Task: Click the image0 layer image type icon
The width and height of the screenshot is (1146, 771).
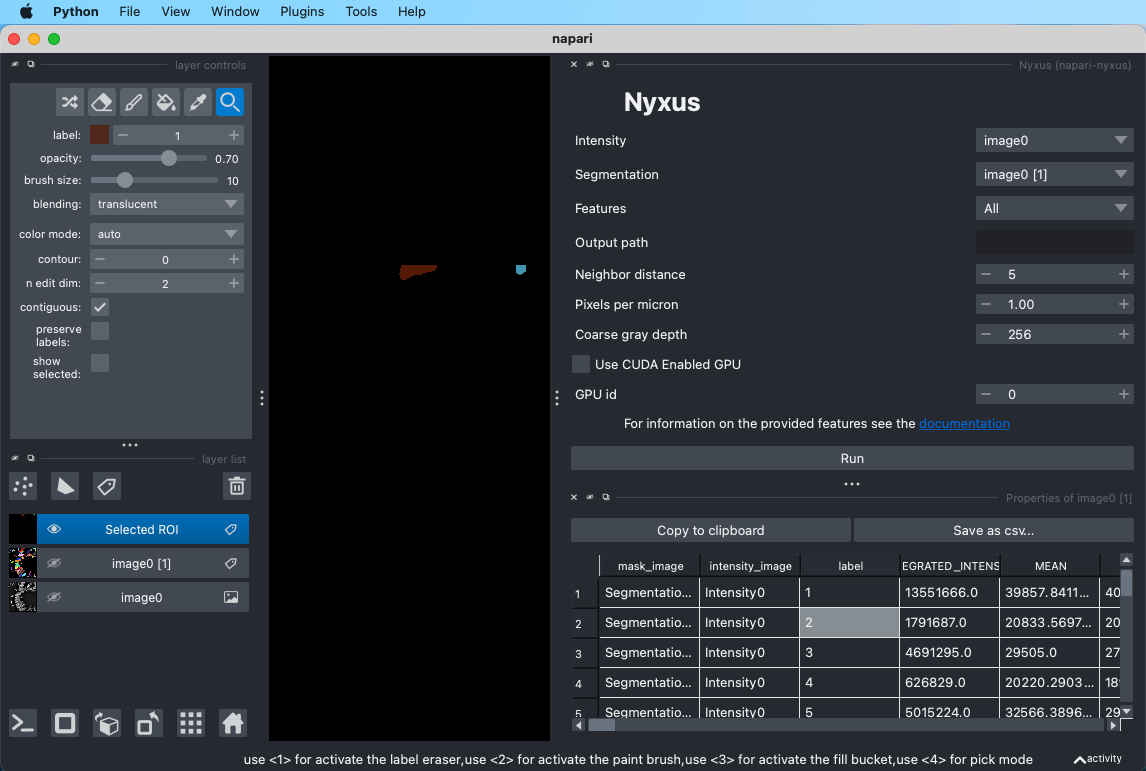Action: (x=231, y=598)
